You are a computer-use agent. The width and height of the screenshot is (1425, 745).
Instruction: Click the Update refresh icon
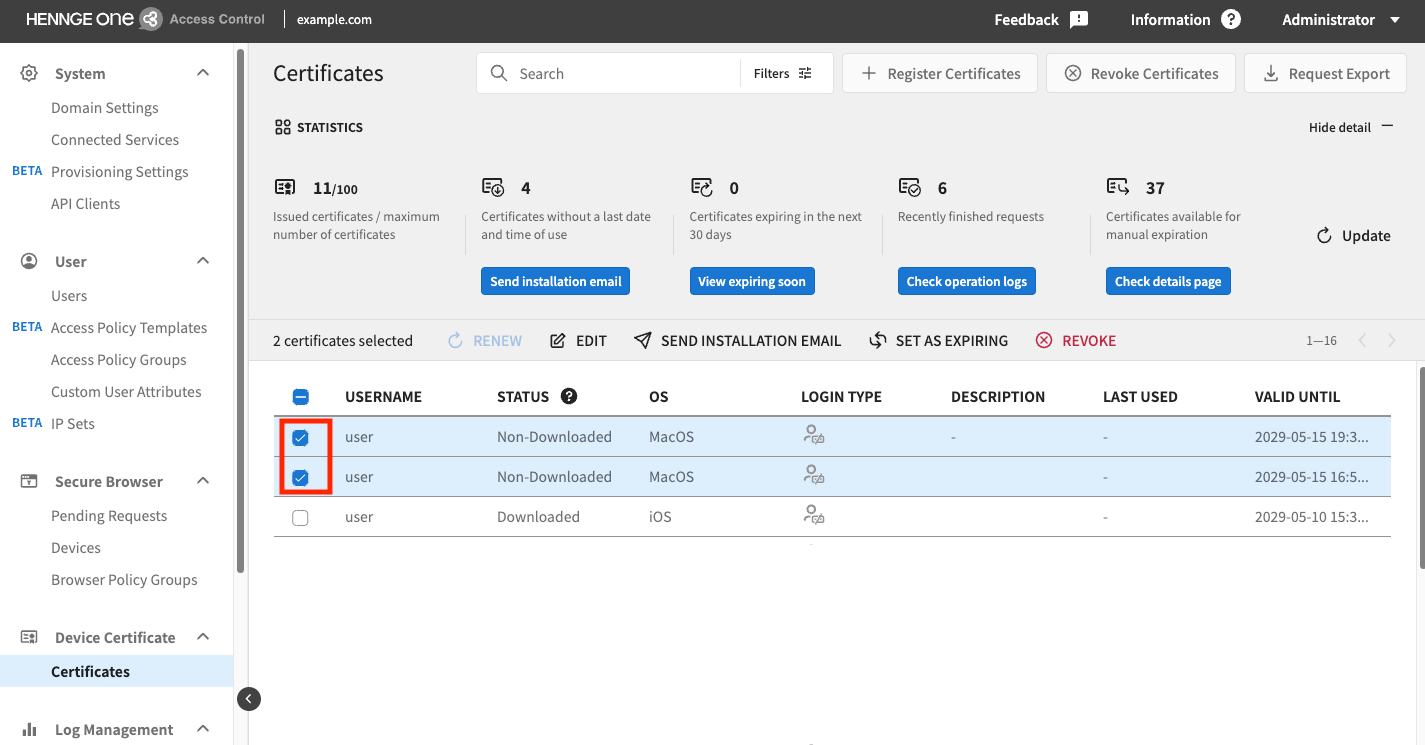1324,236
